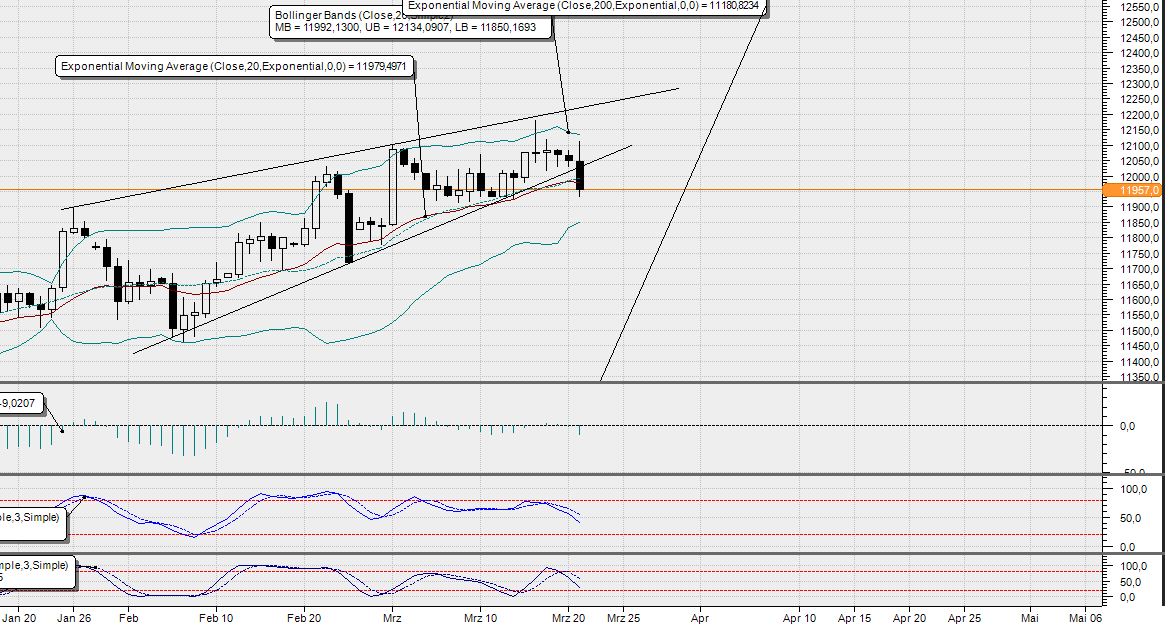
Task: Click the 12400,0 price axis label
Action: click(x=1140, y=54)
